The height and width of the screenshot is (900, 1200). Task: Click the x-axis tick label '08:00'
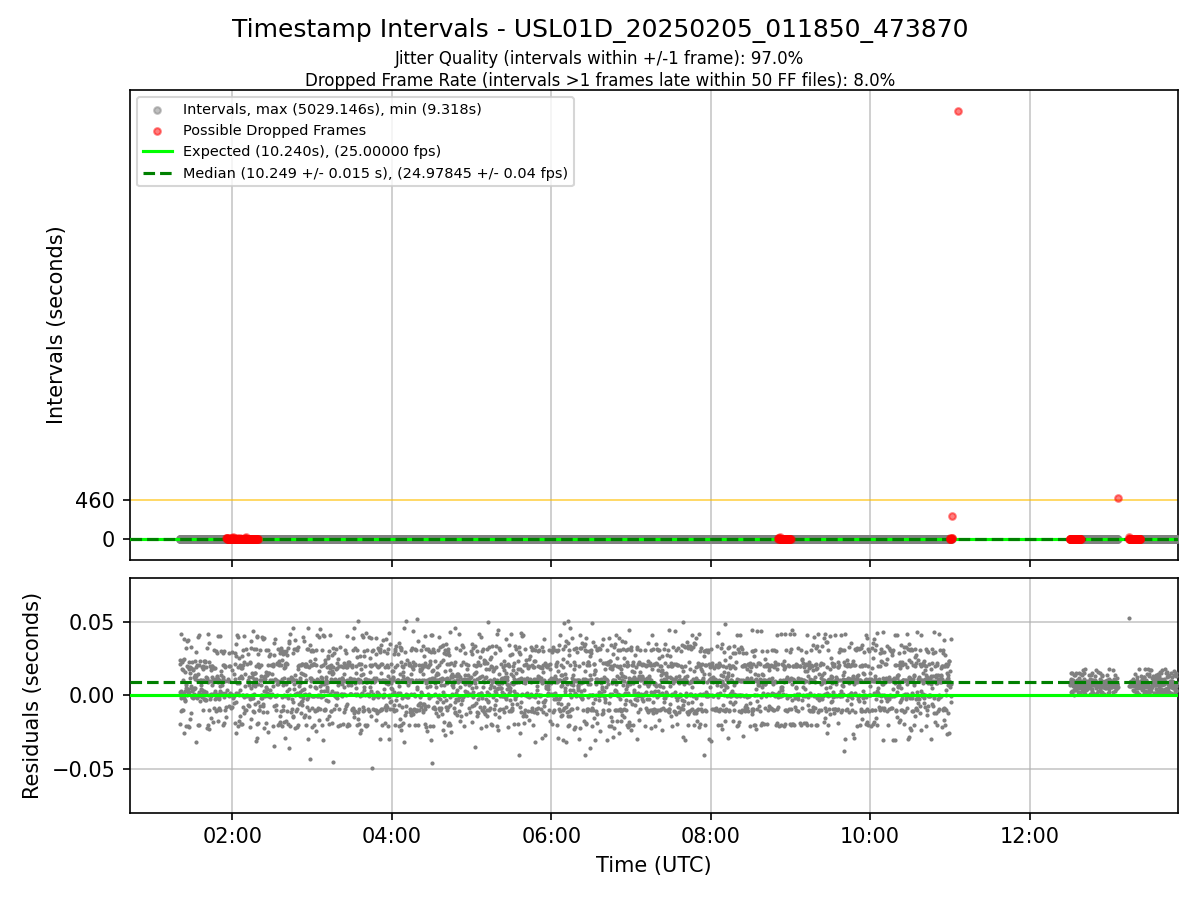point(711,837)
